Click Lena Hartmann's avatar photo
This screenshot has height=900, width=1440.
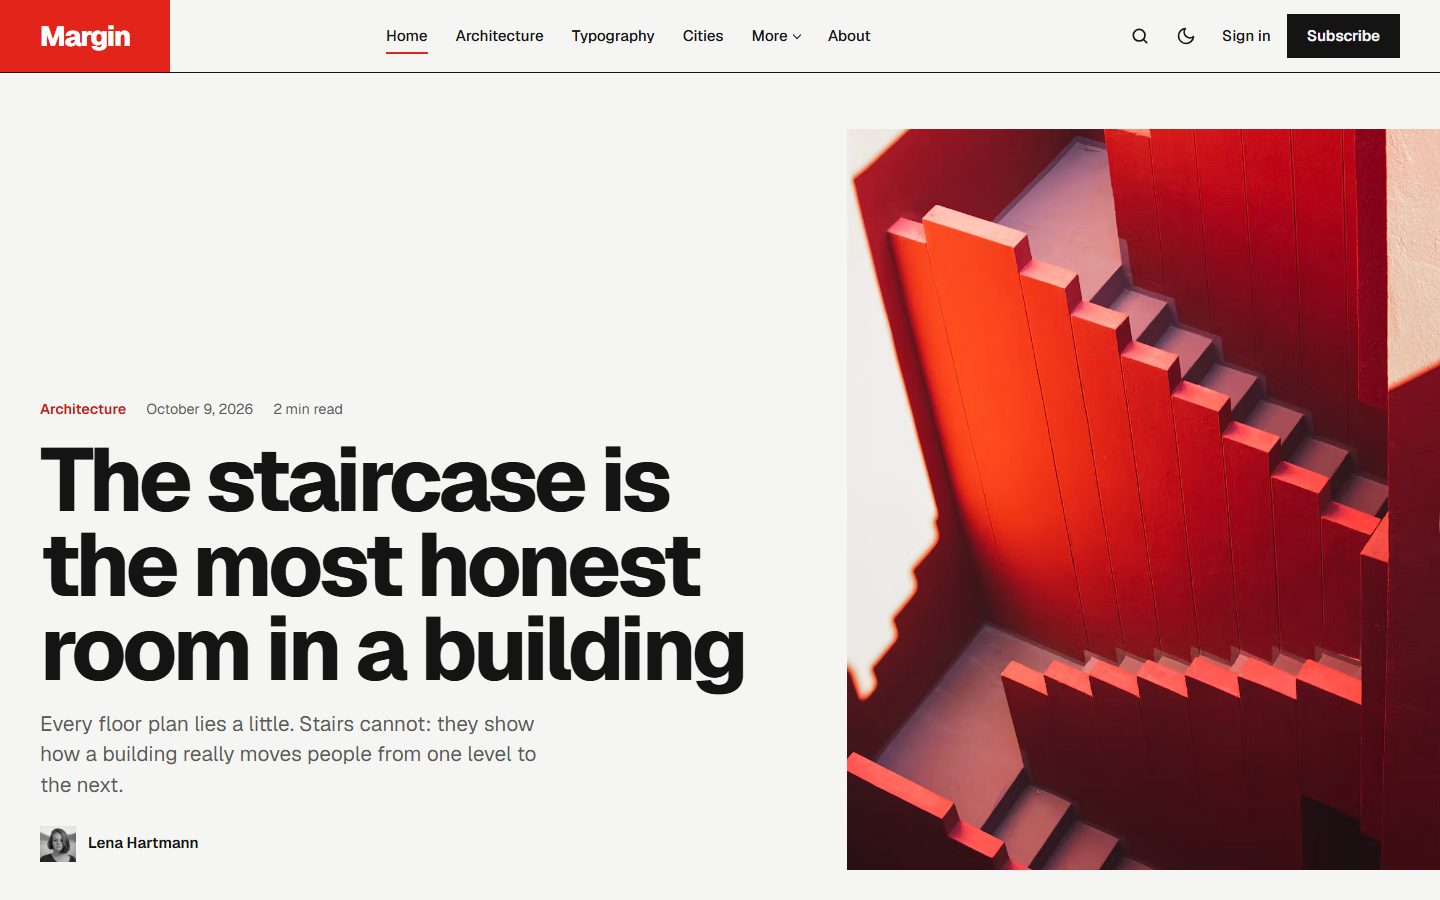(58, 844)
